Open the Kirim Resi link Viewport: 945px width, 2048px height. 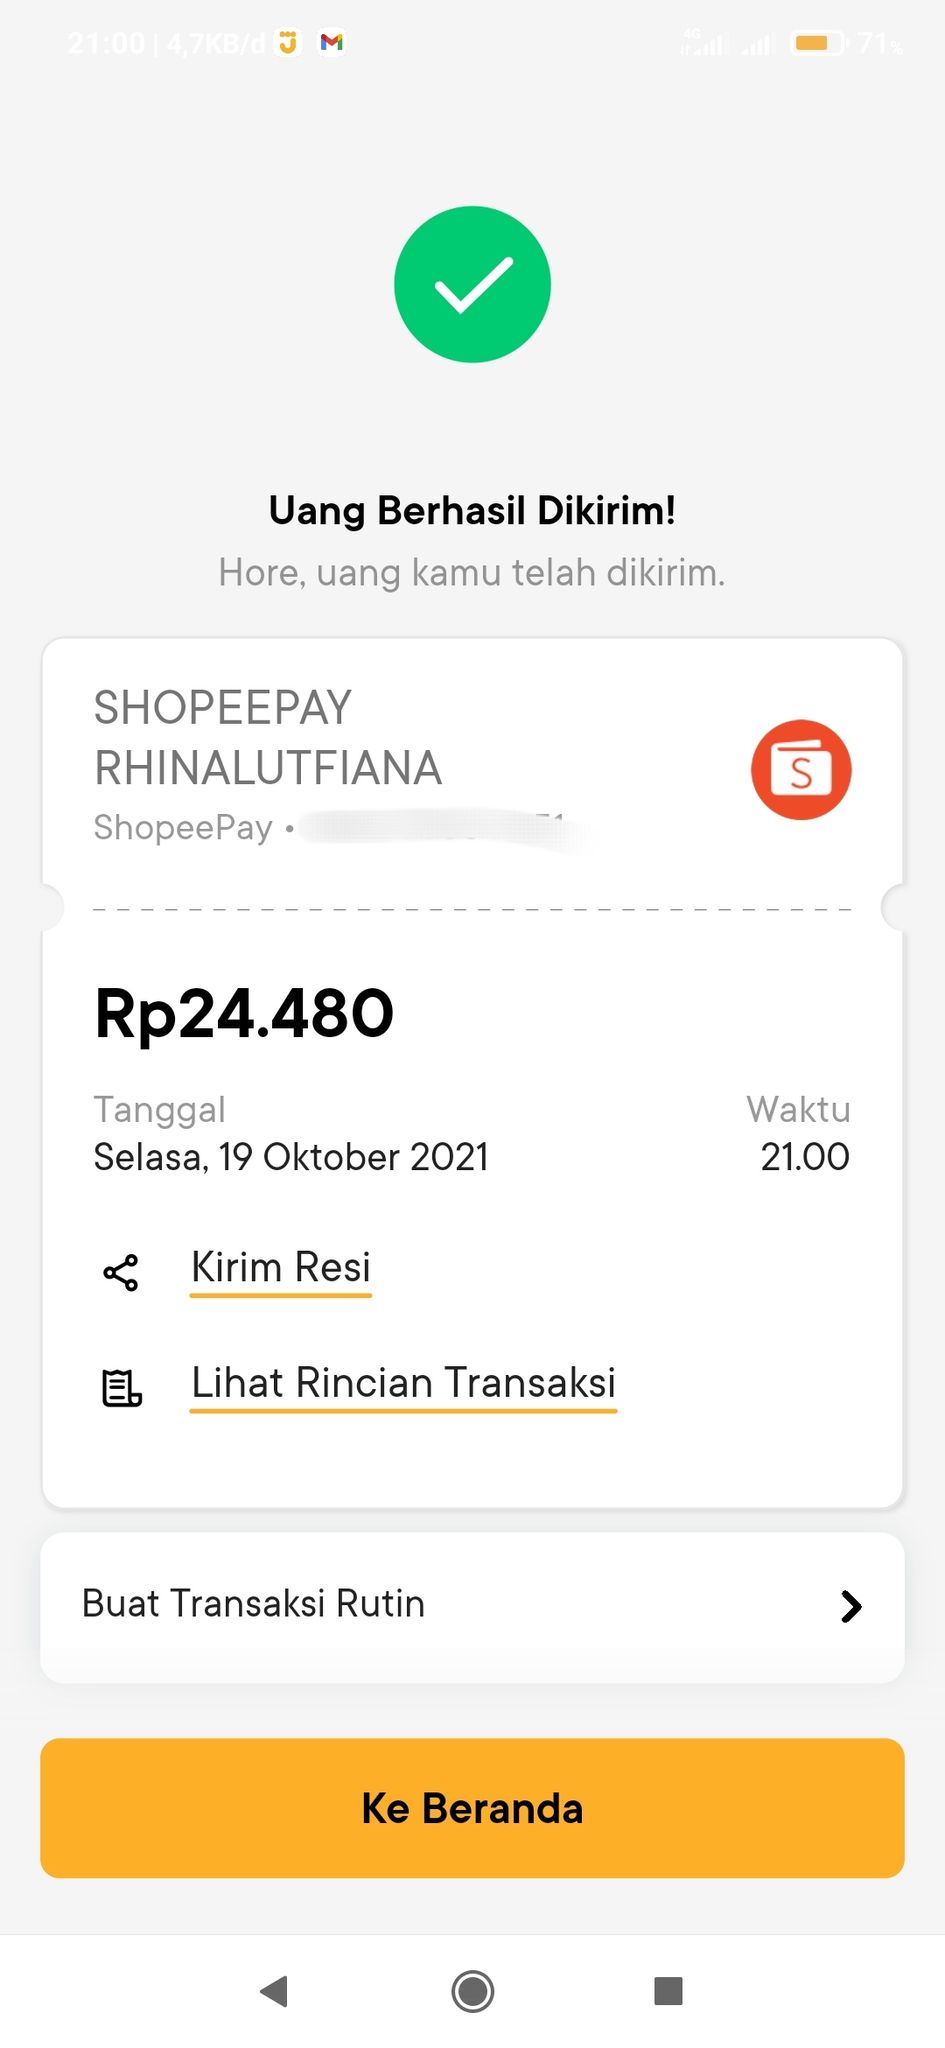coord(281,1268)
